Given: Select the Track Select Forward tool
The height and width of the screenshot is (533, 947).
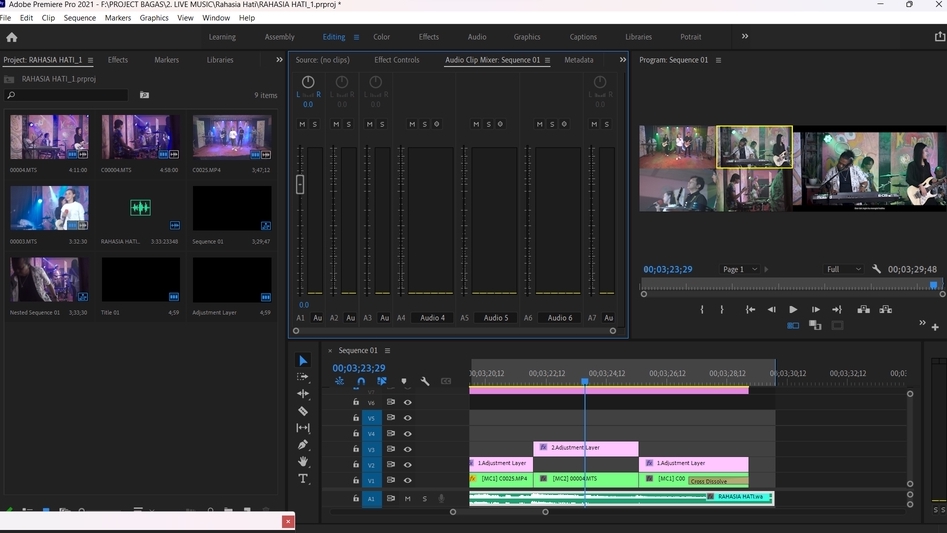Looking at the screenshot, I should (303, 377).
